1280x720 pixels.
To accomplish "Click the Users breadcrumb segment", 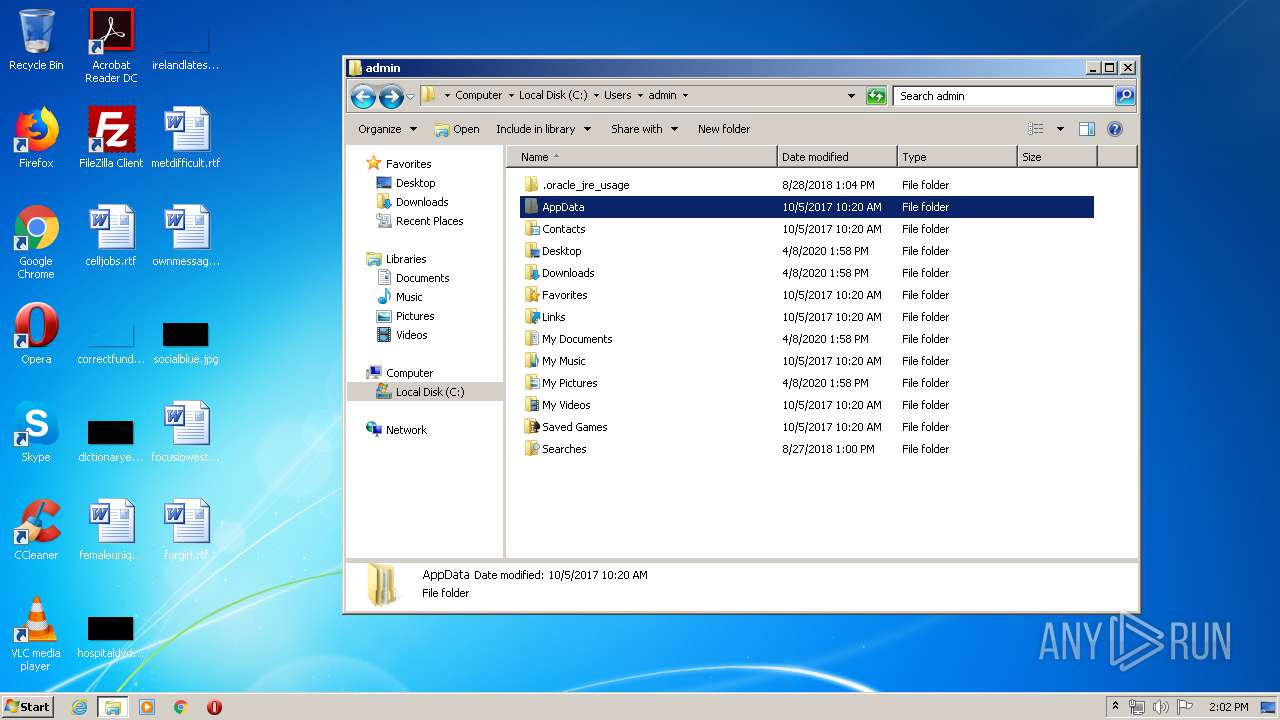I will coord(617,96).
